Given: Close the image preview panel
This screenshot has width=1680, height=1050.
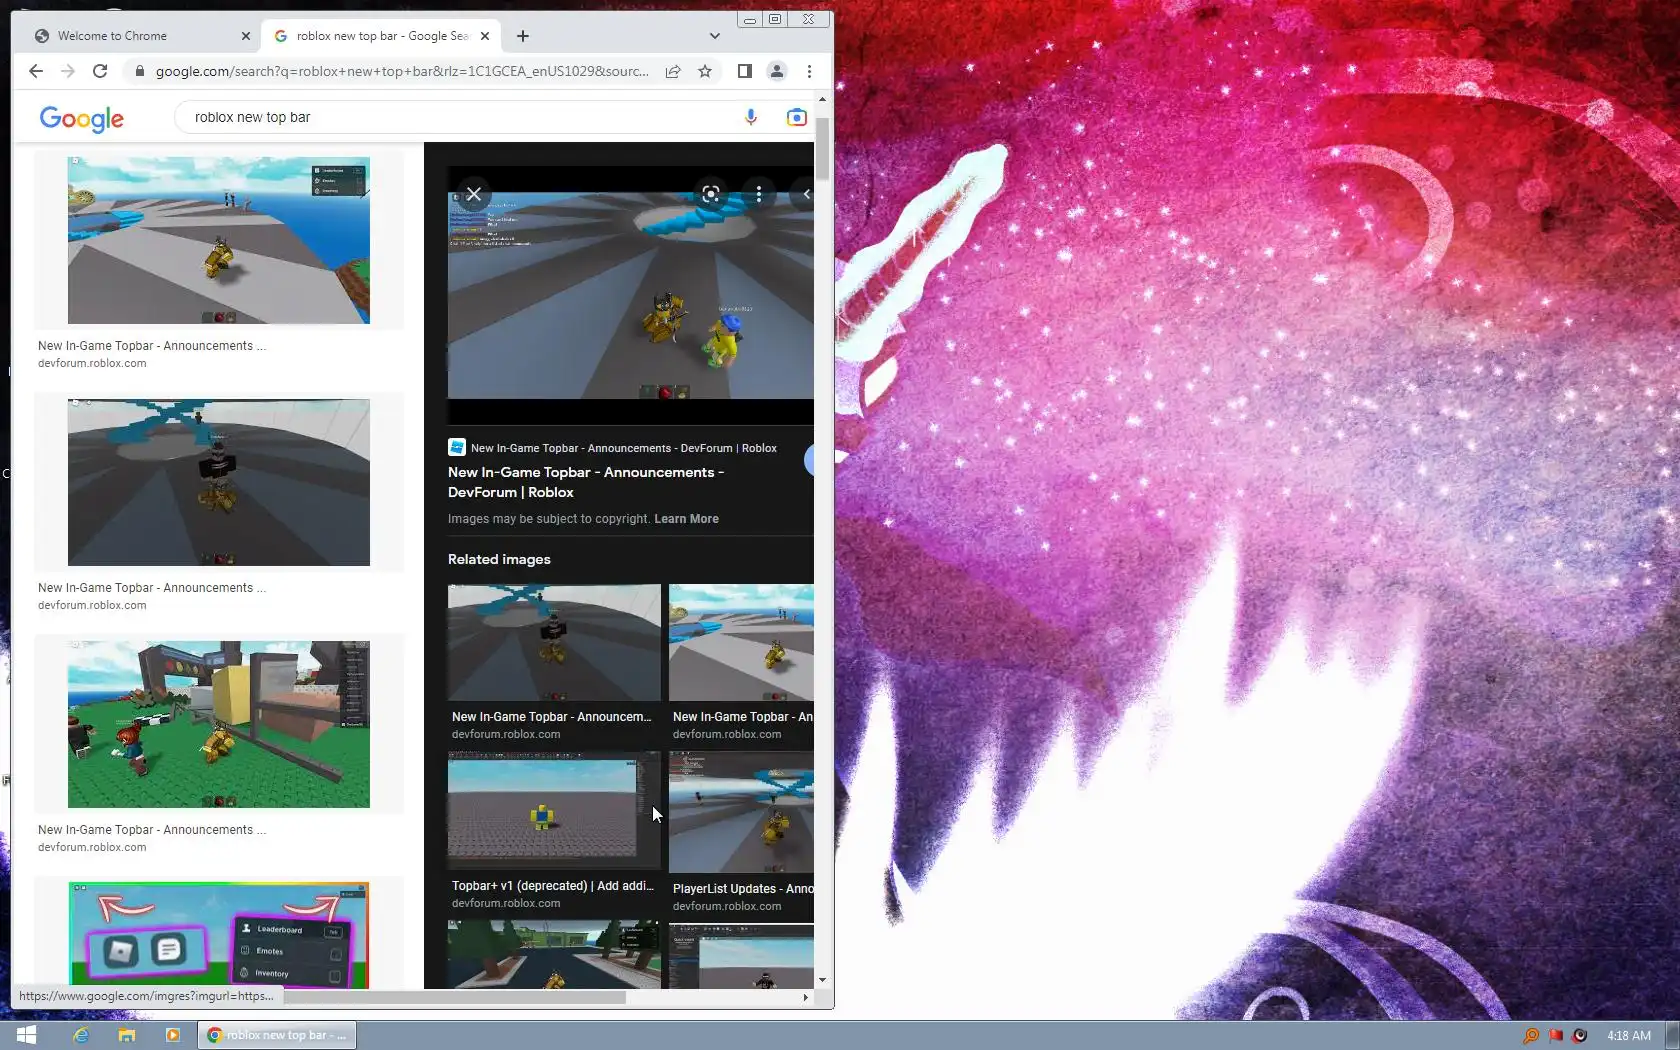Looking at the screenshot, I should (x=474, y=194).
